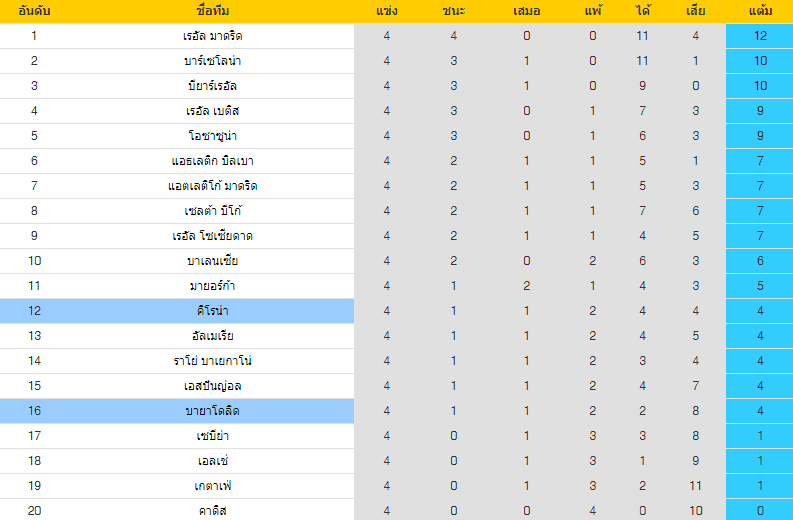Select team name ราโย่ บาเยกาโน่
Image resolution: width=793 pixels, height=520 pixels.
point(212,361)
